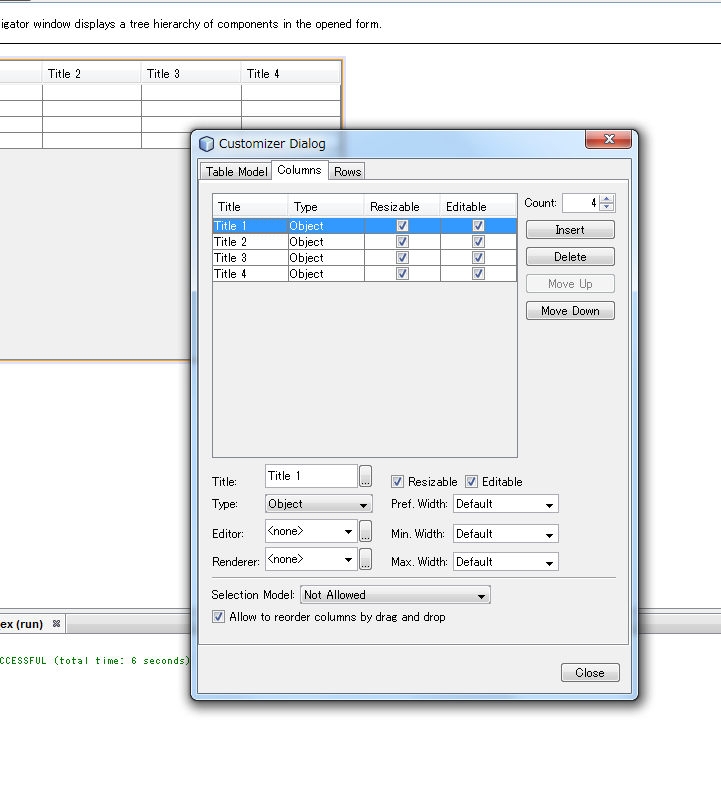Viewport: 721px width, 796px height.
Task: Click the Title text field
Action: tap(311, 476)
